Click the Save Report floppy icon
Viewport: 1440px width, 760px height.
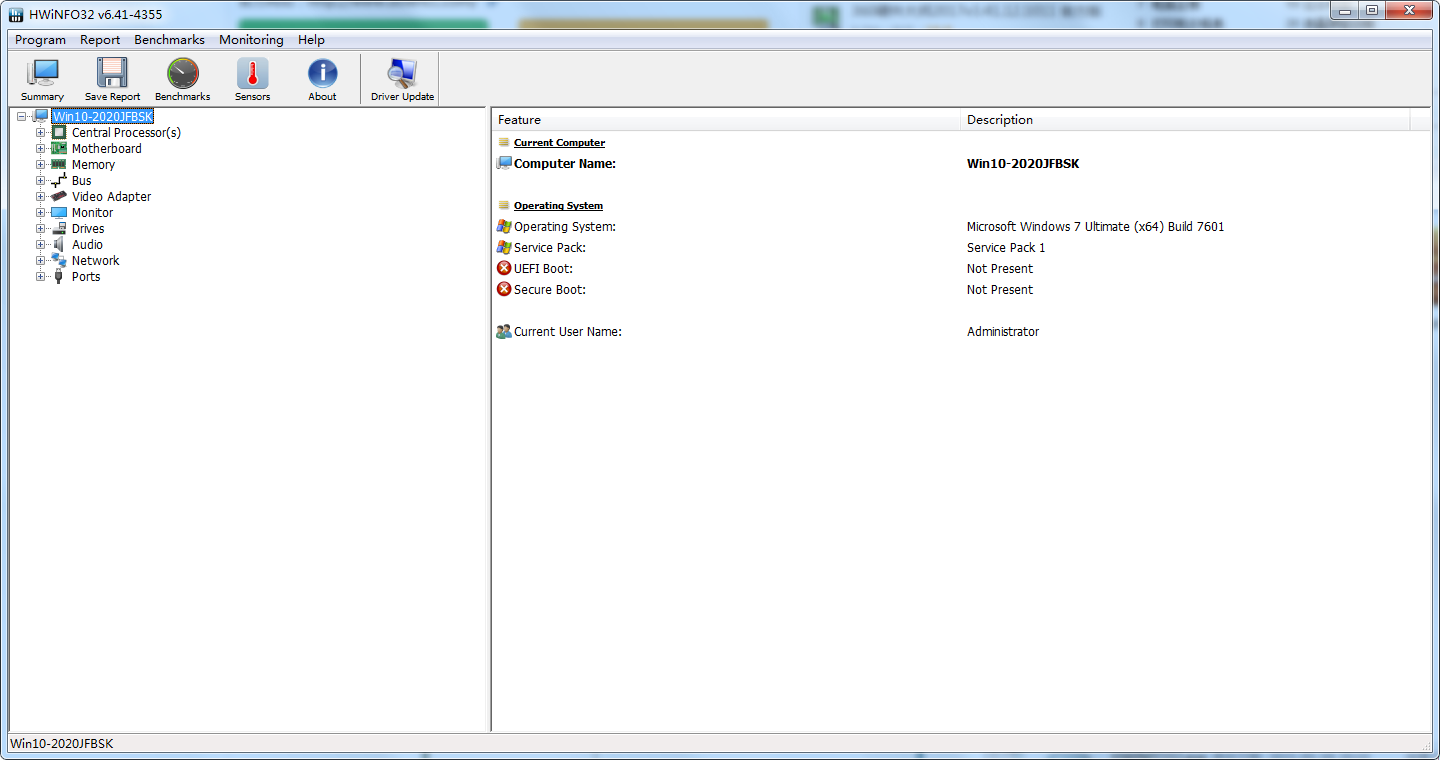[112, 74]
